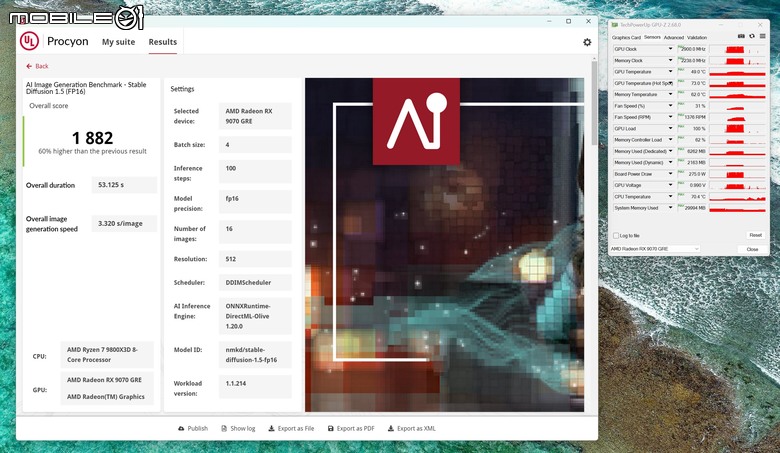Click the overall score value 1 882
780x453 pixels.
(x=93, y=138)
